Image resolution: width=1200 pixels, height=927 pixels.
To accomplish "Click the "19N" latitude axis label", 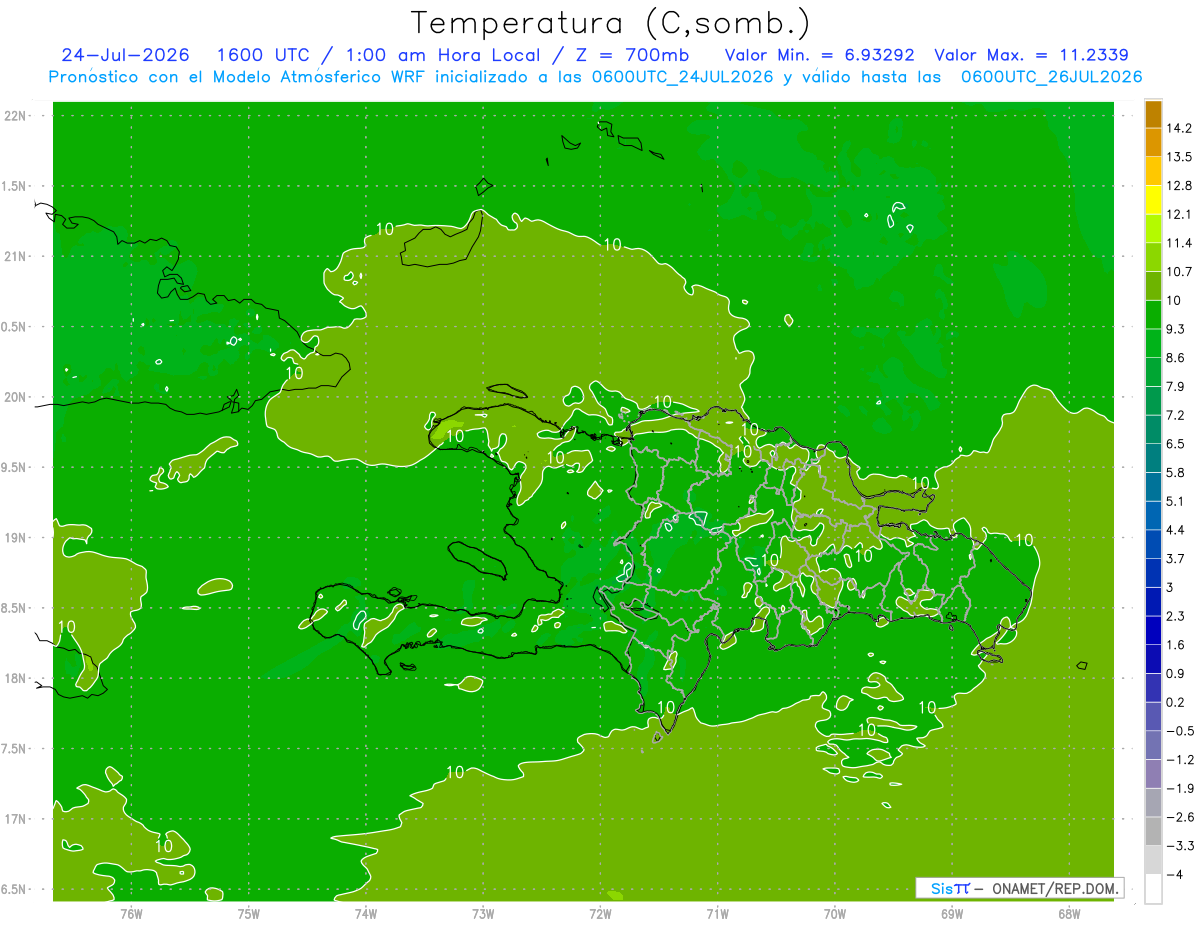I will pyautogui.click(x=16, y=538).
